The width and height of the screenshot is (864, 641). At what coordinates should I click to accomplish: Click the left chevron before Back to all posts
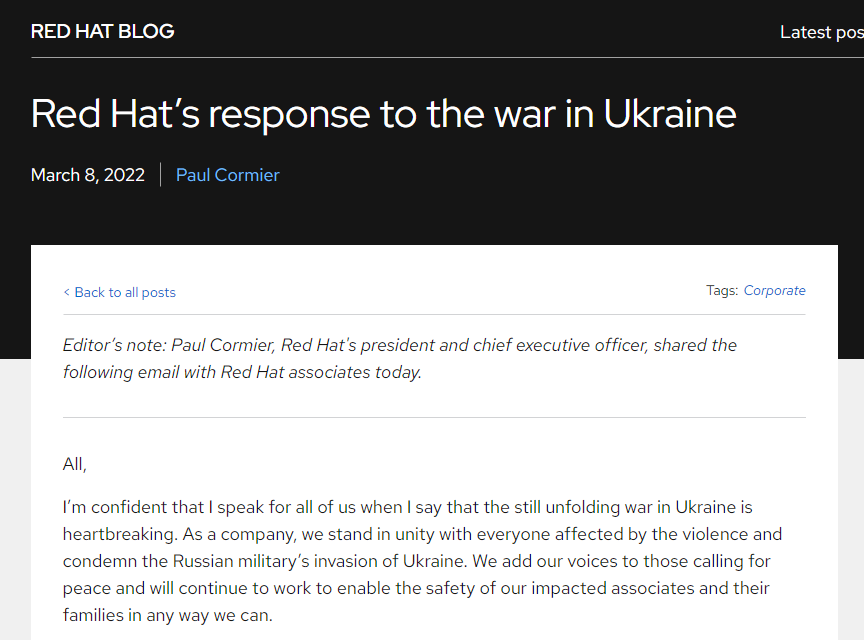pos(67,292)
